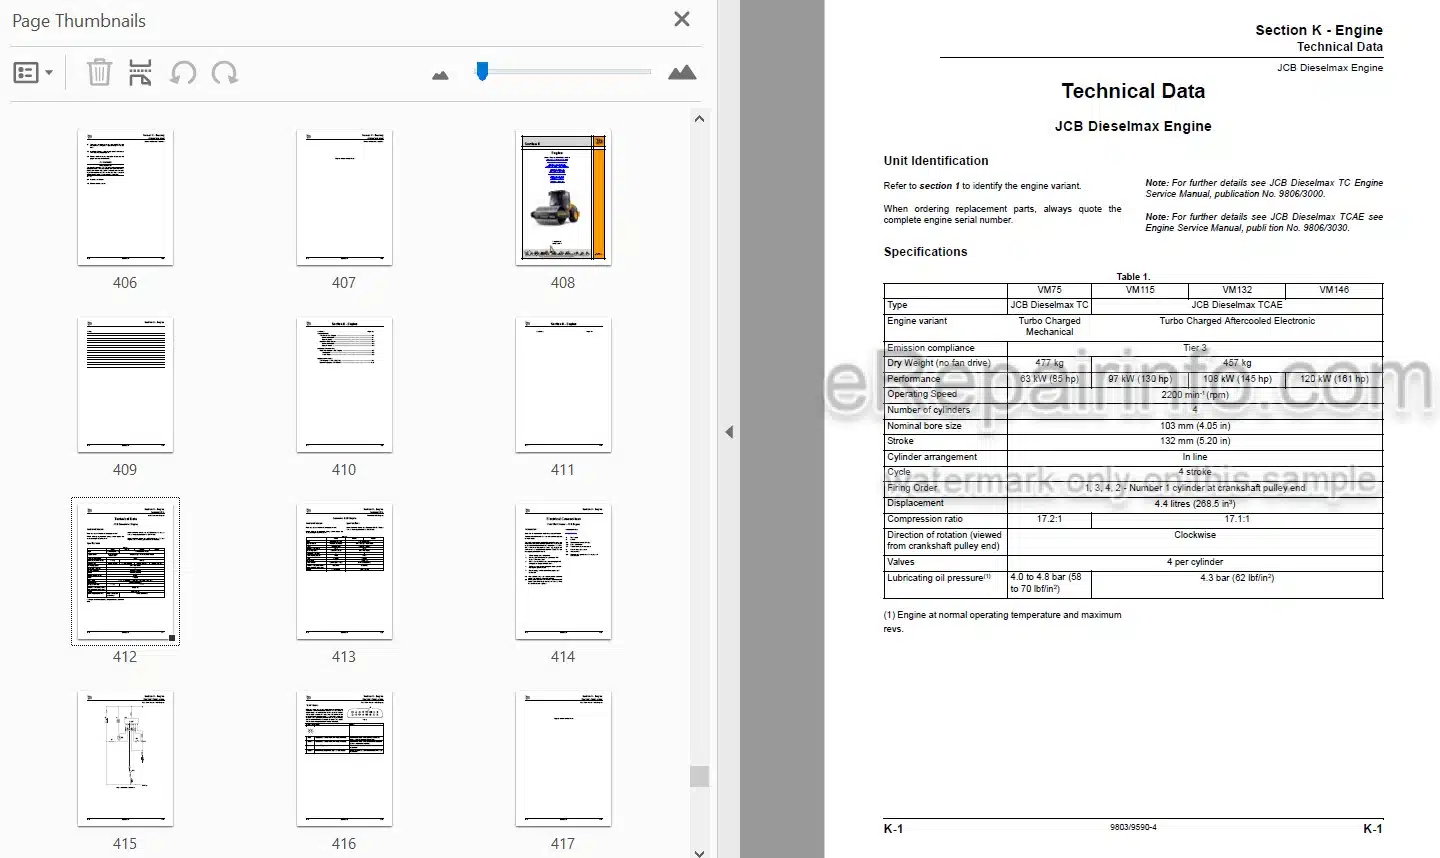This screenshot has width=1440, height=858.
Task: Jump to page 413 thumbnail
Action: click(344, 572)
